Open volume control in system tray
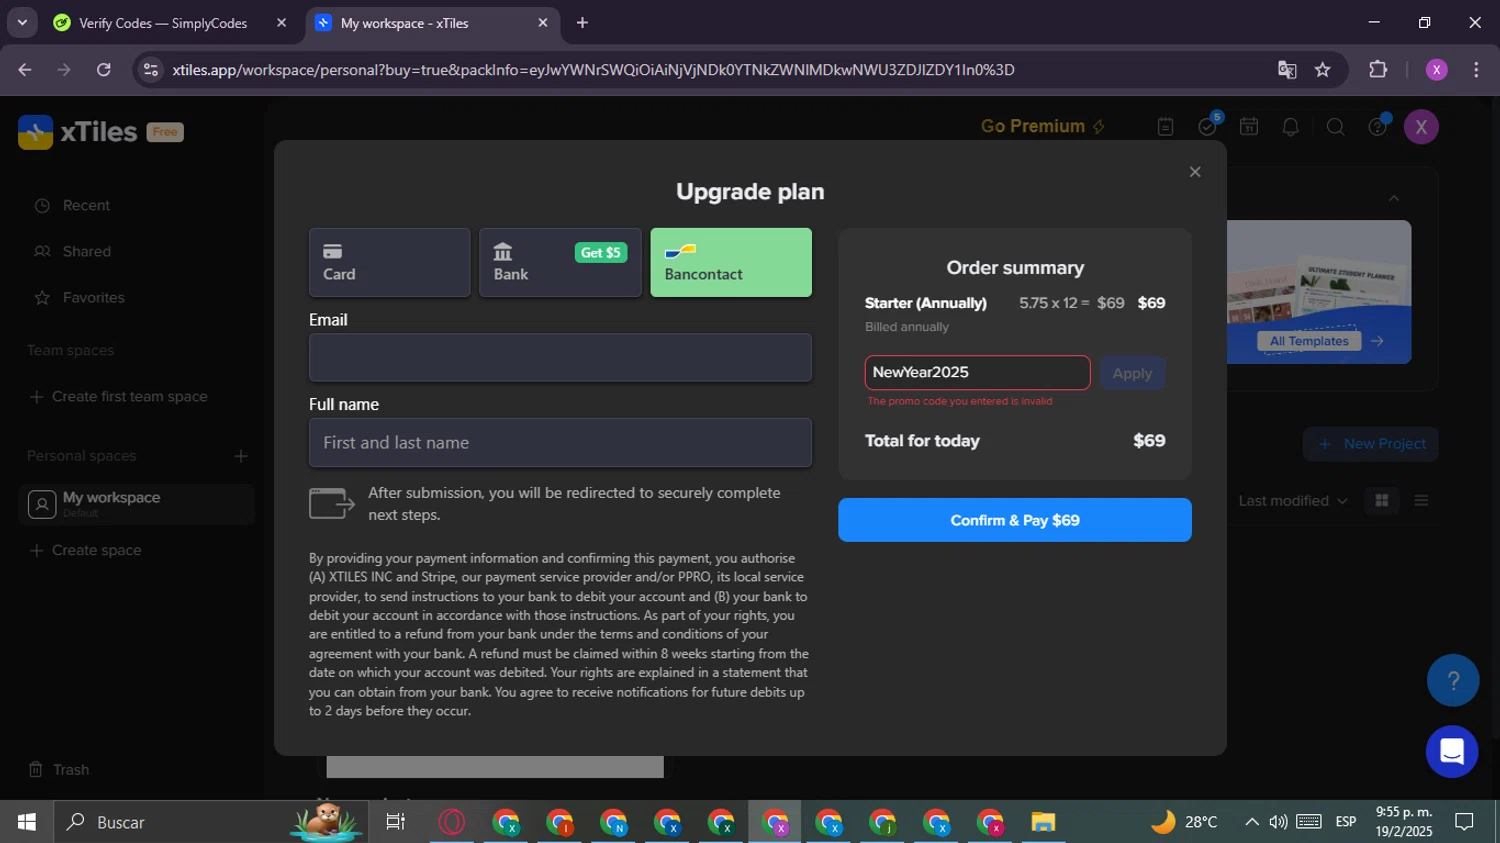Screen dimensions: 1500x843 tap(1278, 822)
